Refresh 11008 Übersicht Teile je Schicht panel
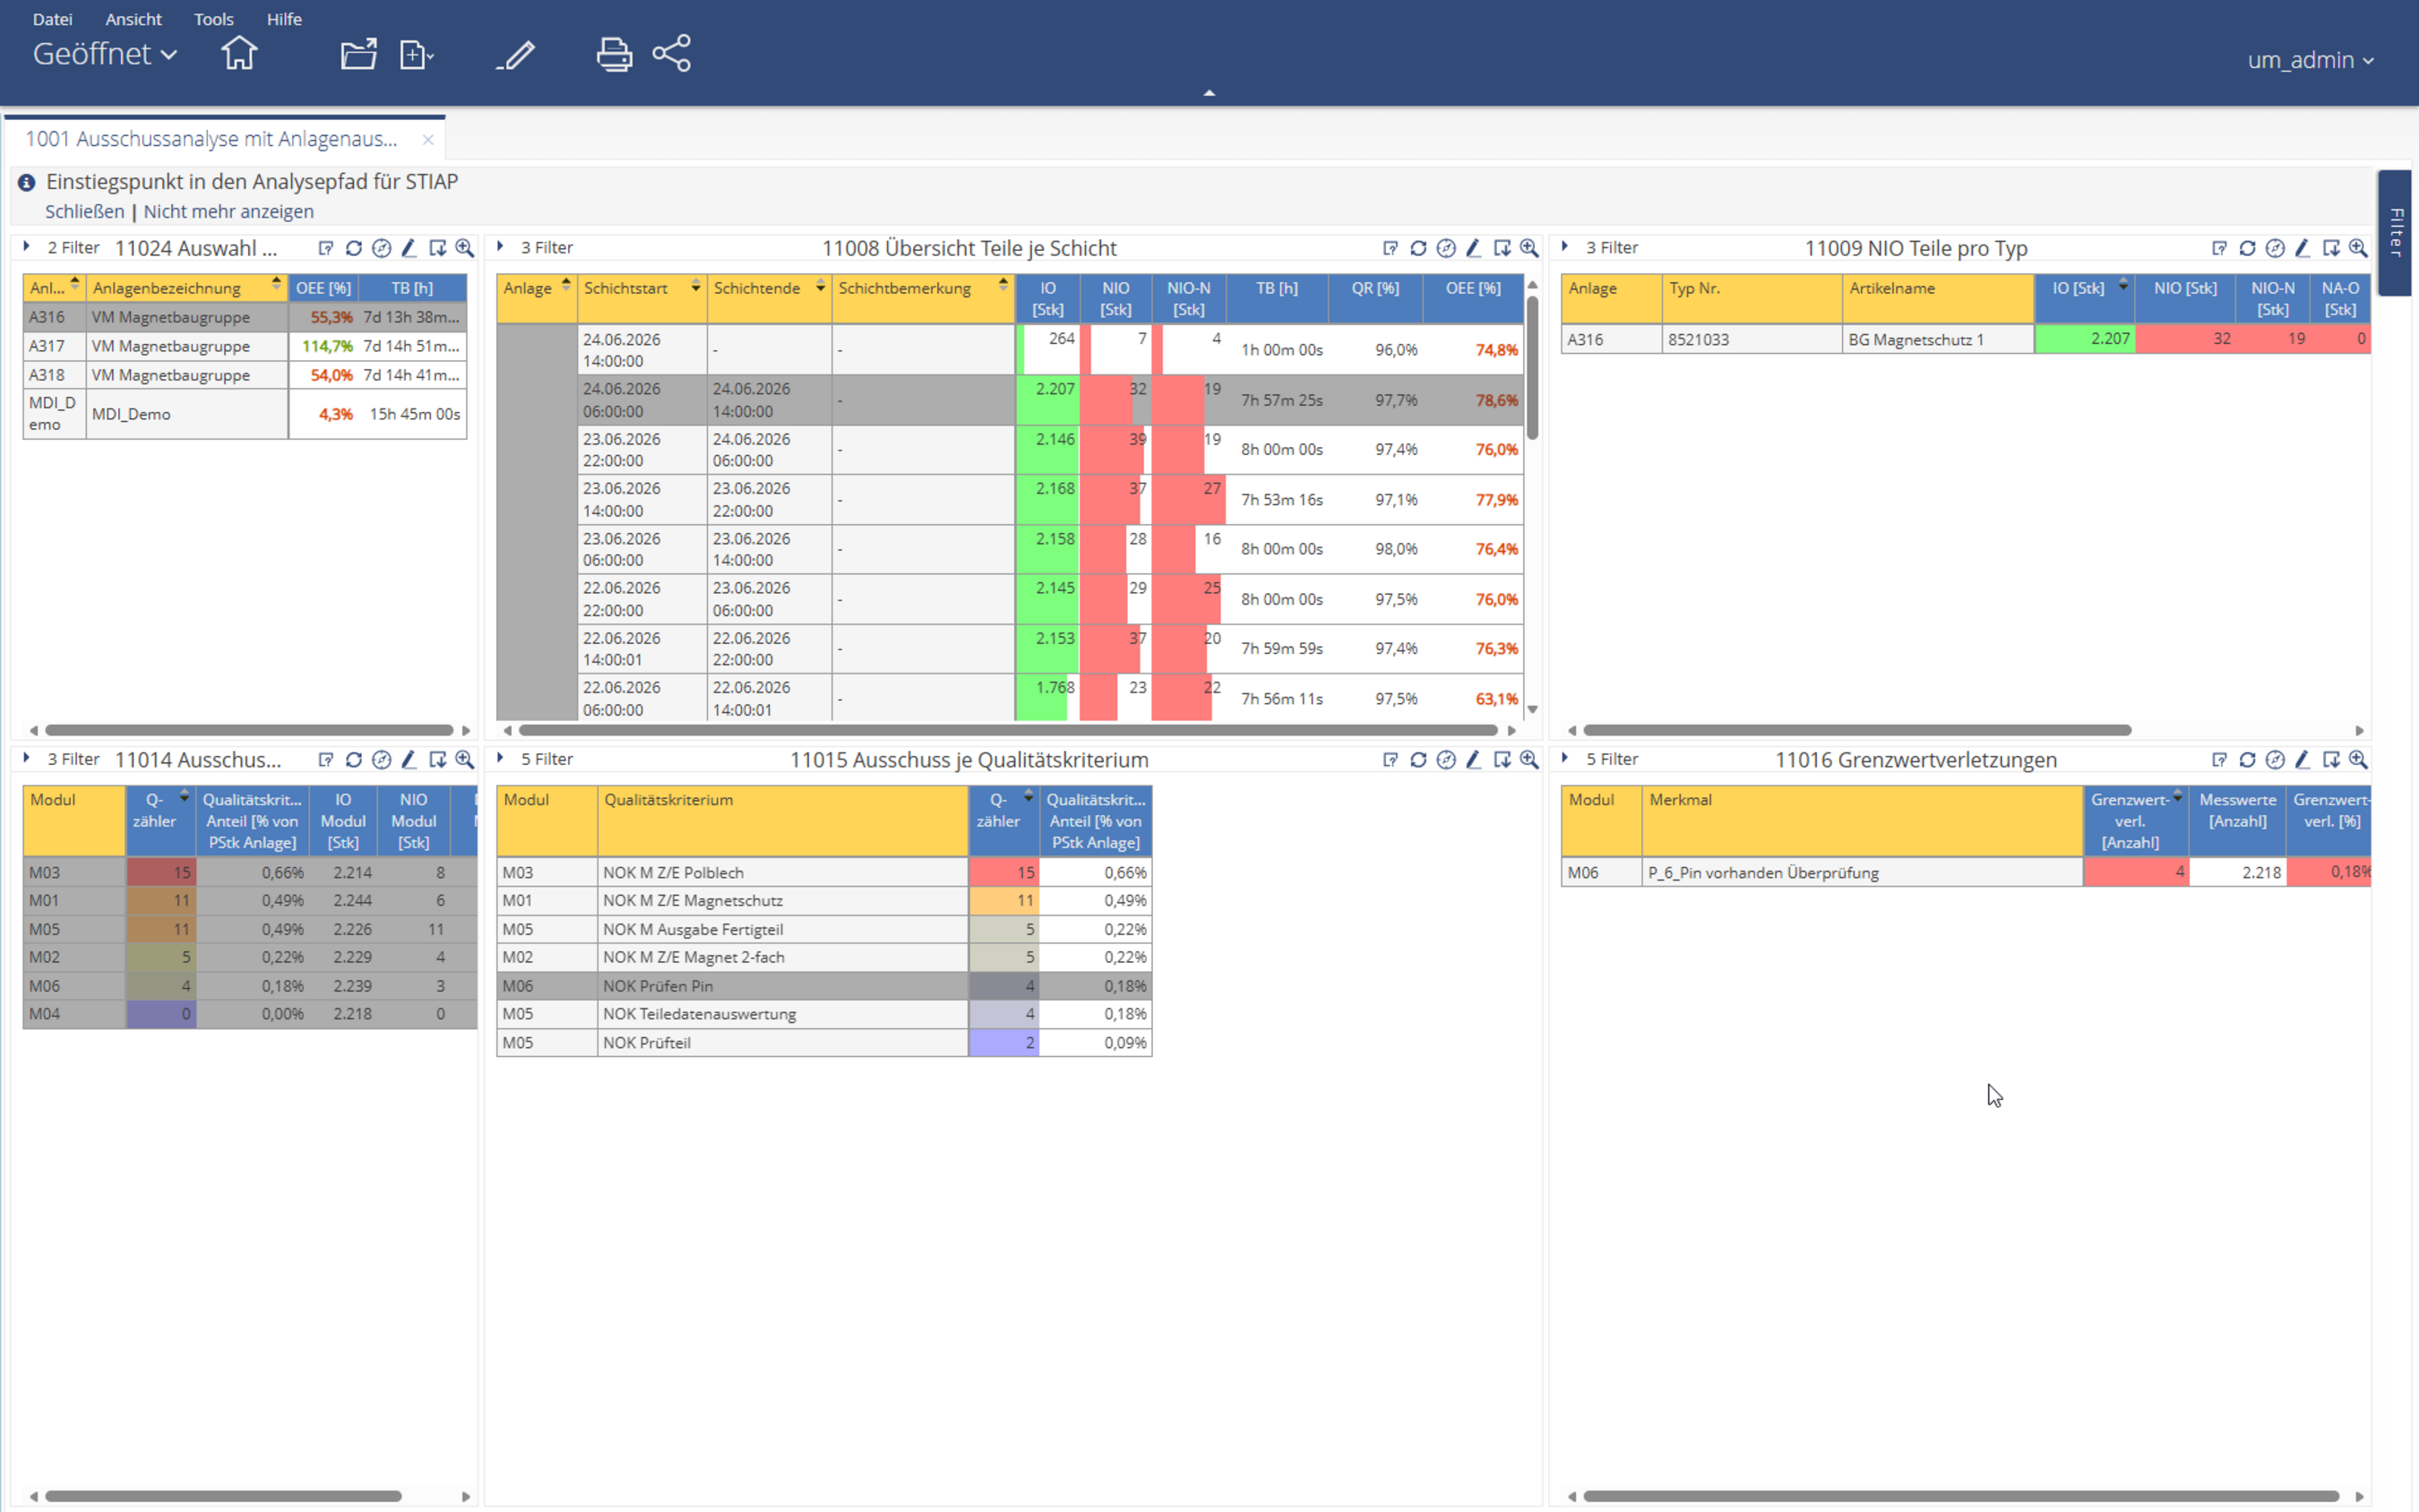This screenshot has width=2419, height=1512. click(x=1418, y=248)
